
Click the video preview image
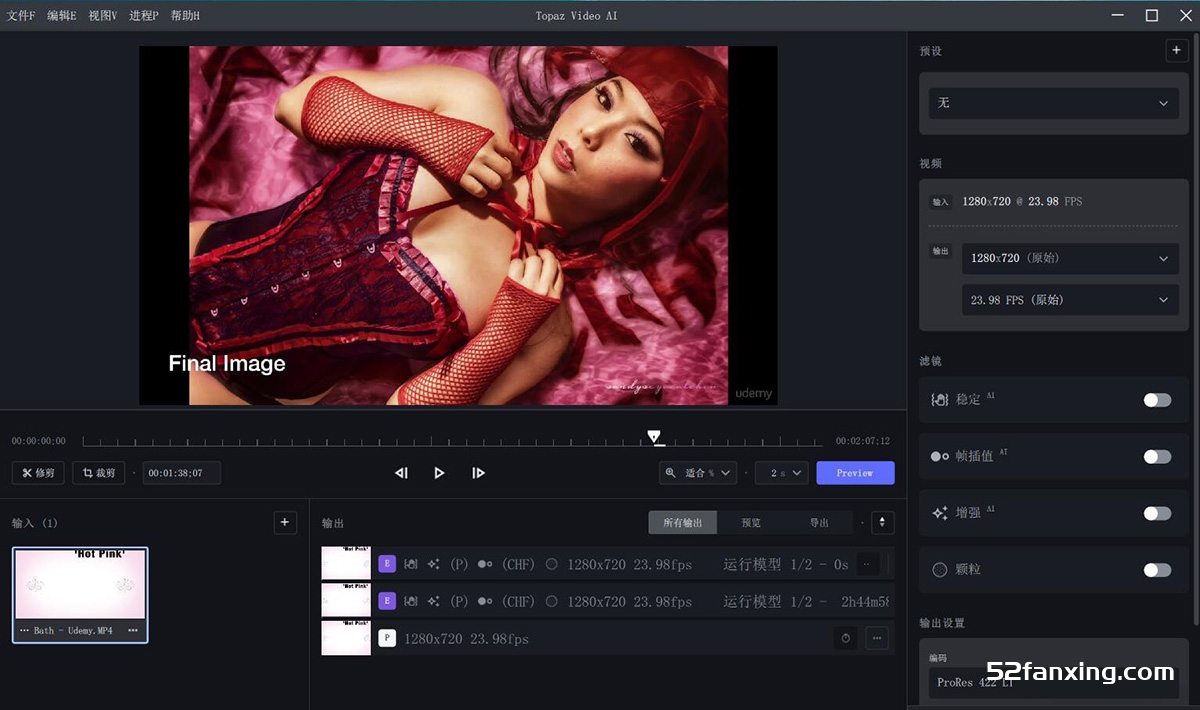(458, 225)
